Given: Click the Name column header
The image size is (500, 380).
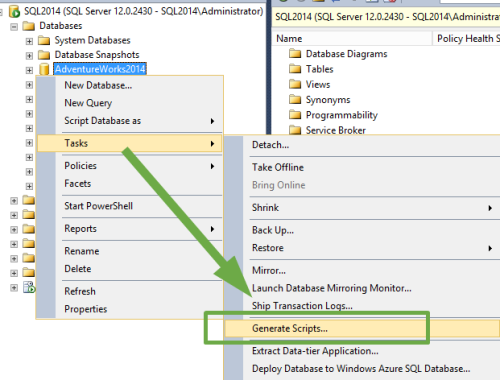Looking at the screenshot, I should click(x=352, y=39).
